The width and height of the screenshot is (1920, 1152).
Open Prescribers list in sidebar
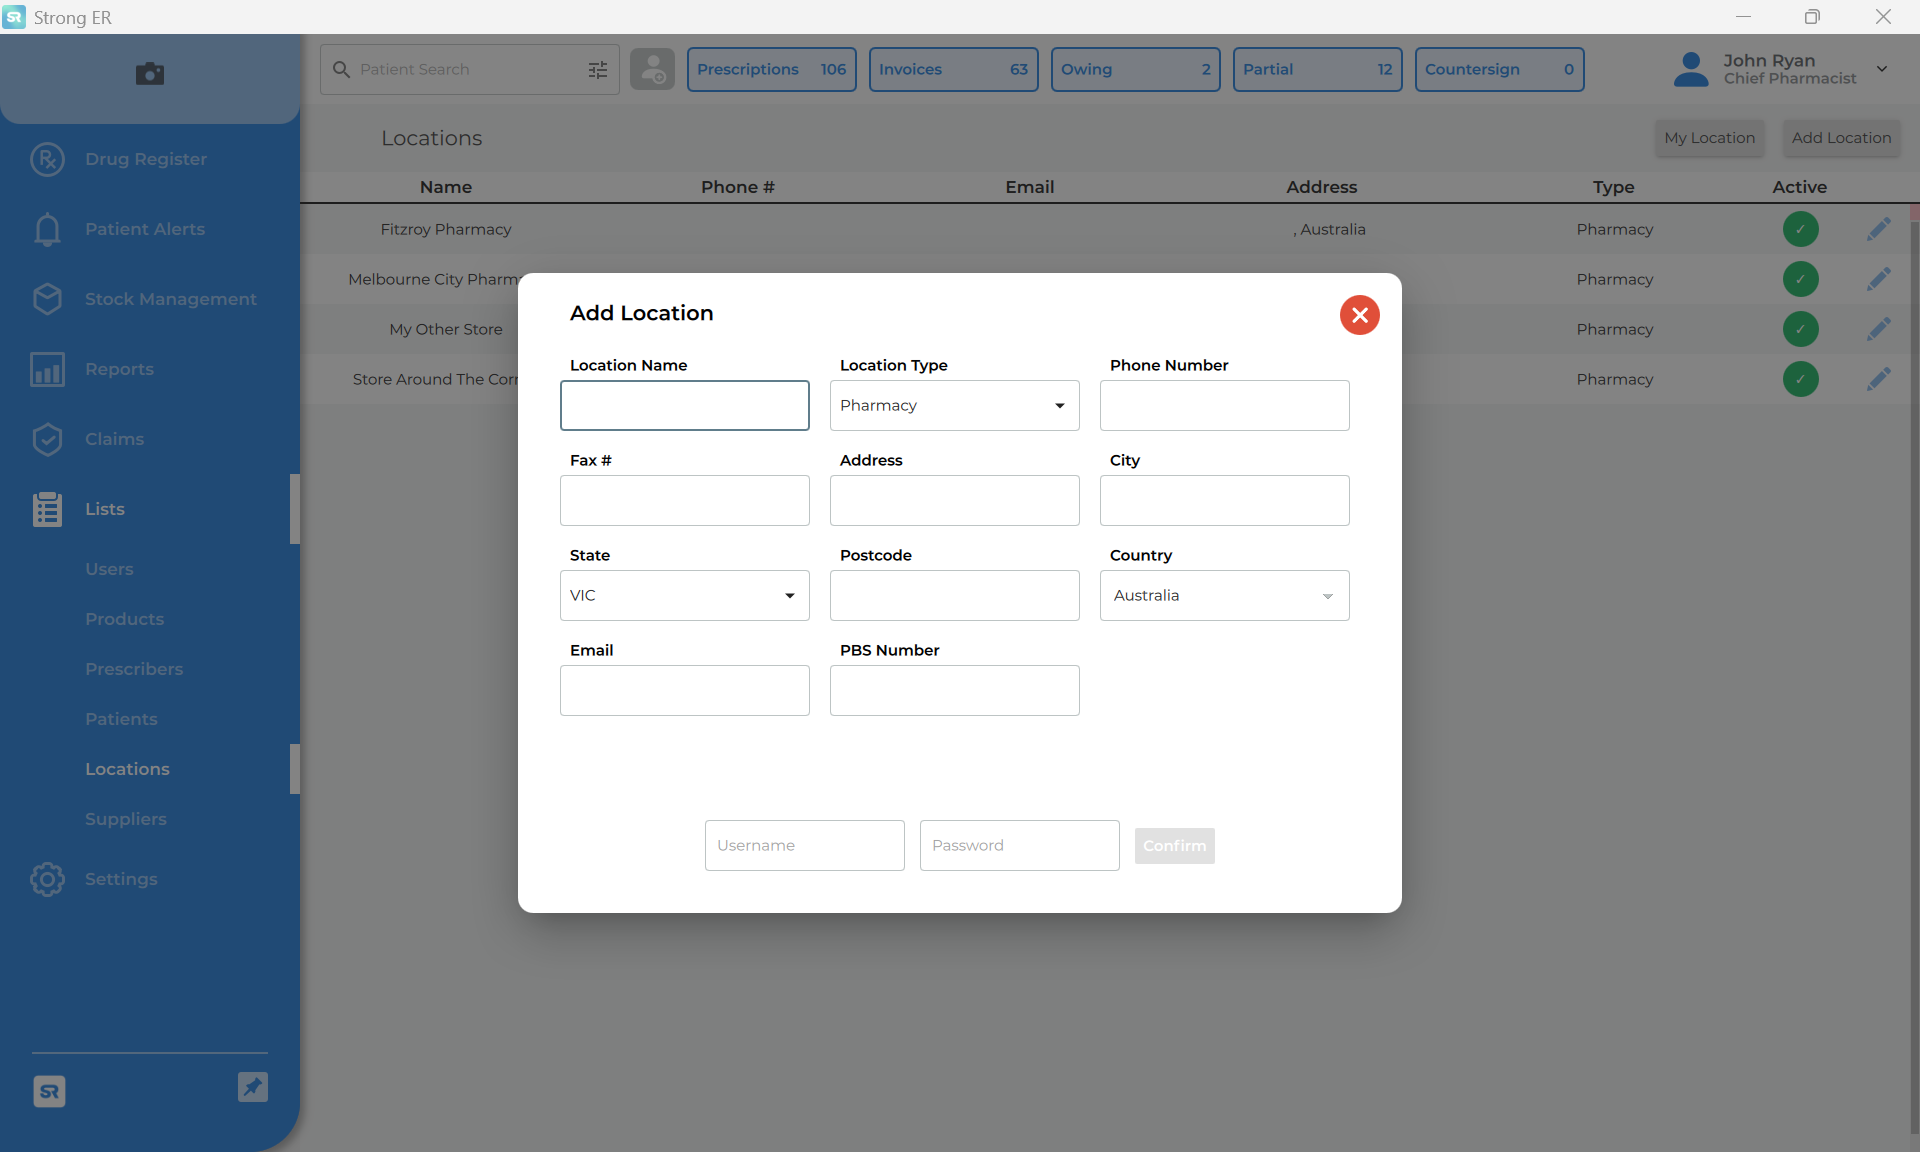[134, 669]
